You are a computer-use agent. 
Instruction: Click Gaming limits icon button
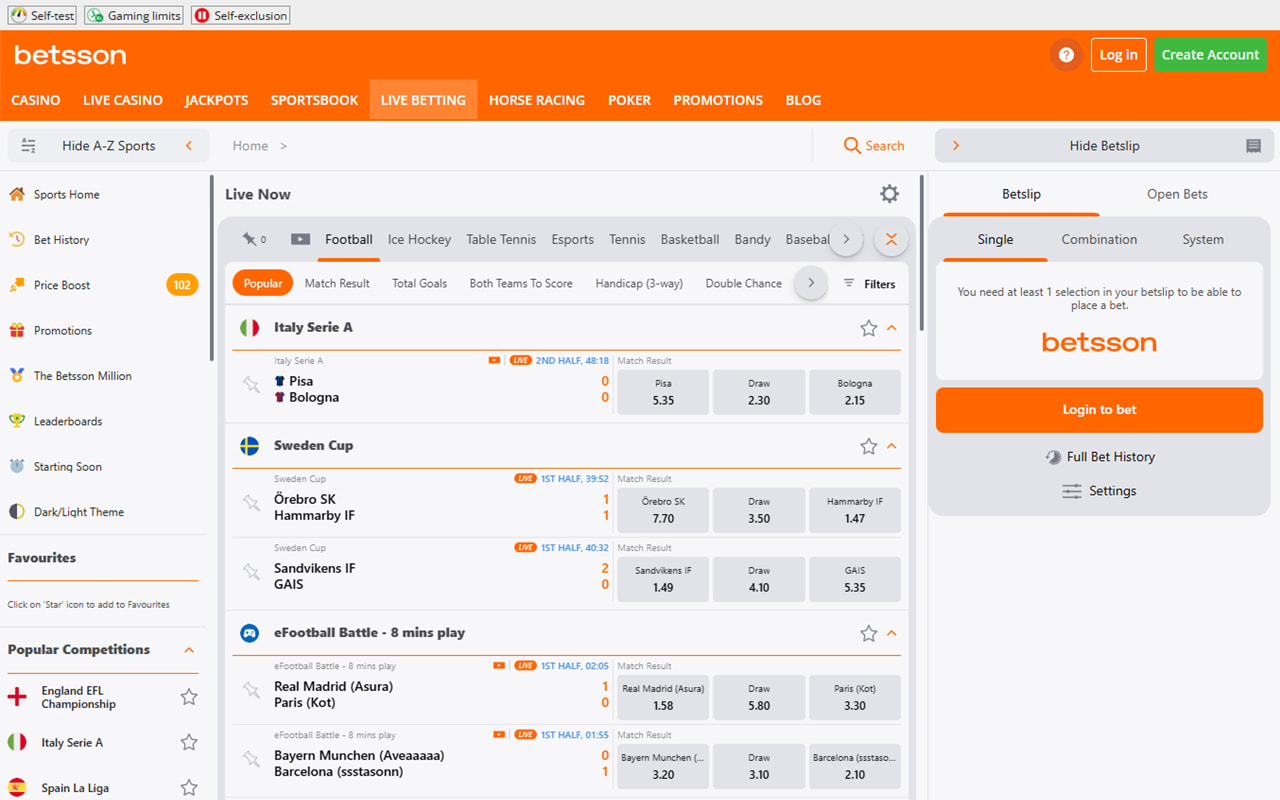coord(134,15)
